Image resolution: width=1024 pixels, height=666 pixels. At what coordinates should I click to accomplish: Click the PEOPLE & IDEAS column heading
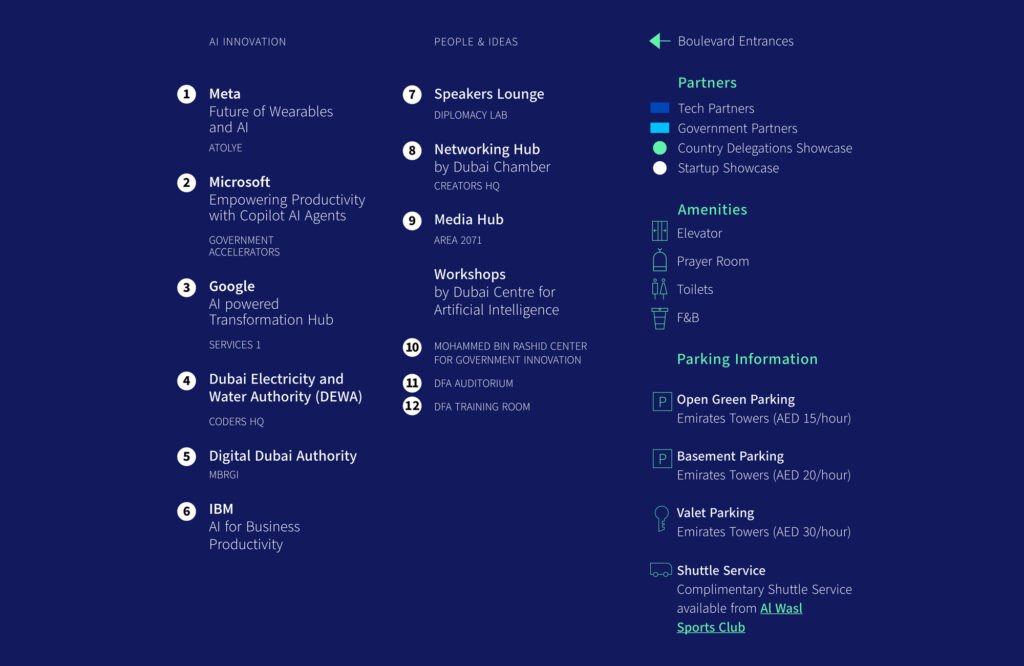click(476, 42)
